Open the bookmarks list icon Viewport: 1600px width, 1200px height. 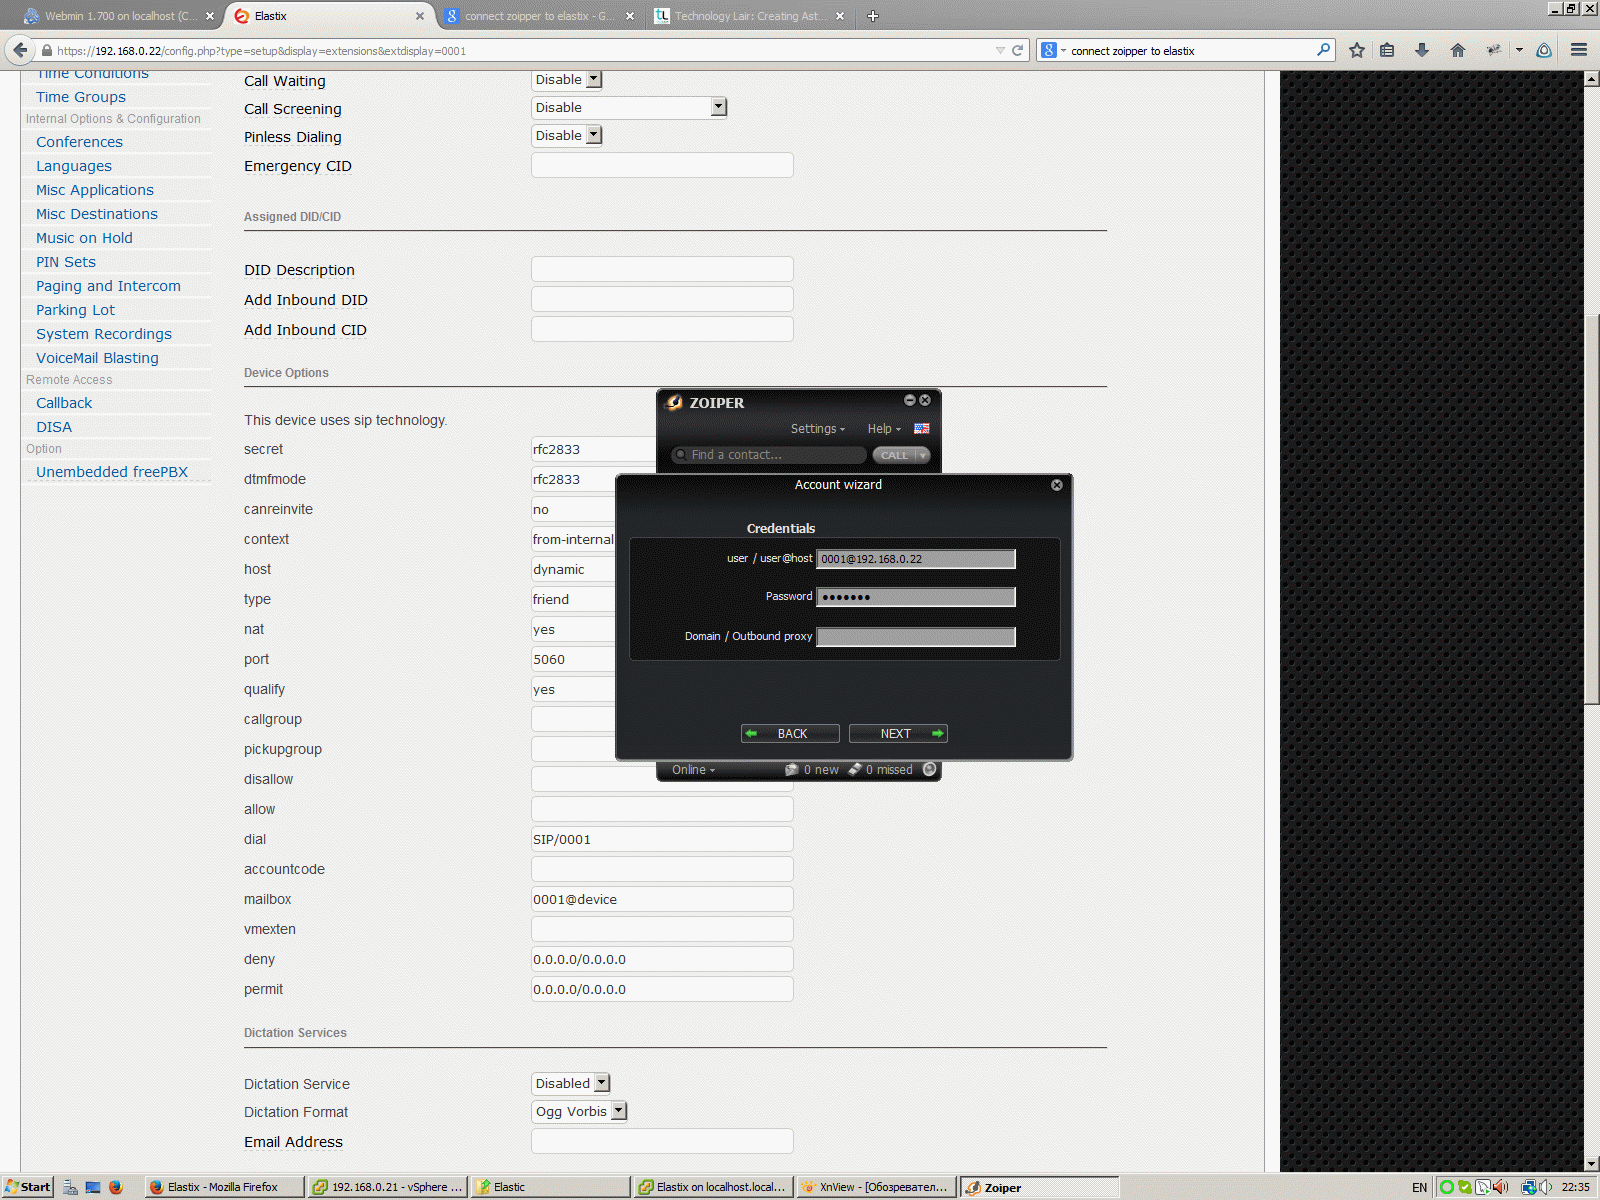[x=1387, y=50]
